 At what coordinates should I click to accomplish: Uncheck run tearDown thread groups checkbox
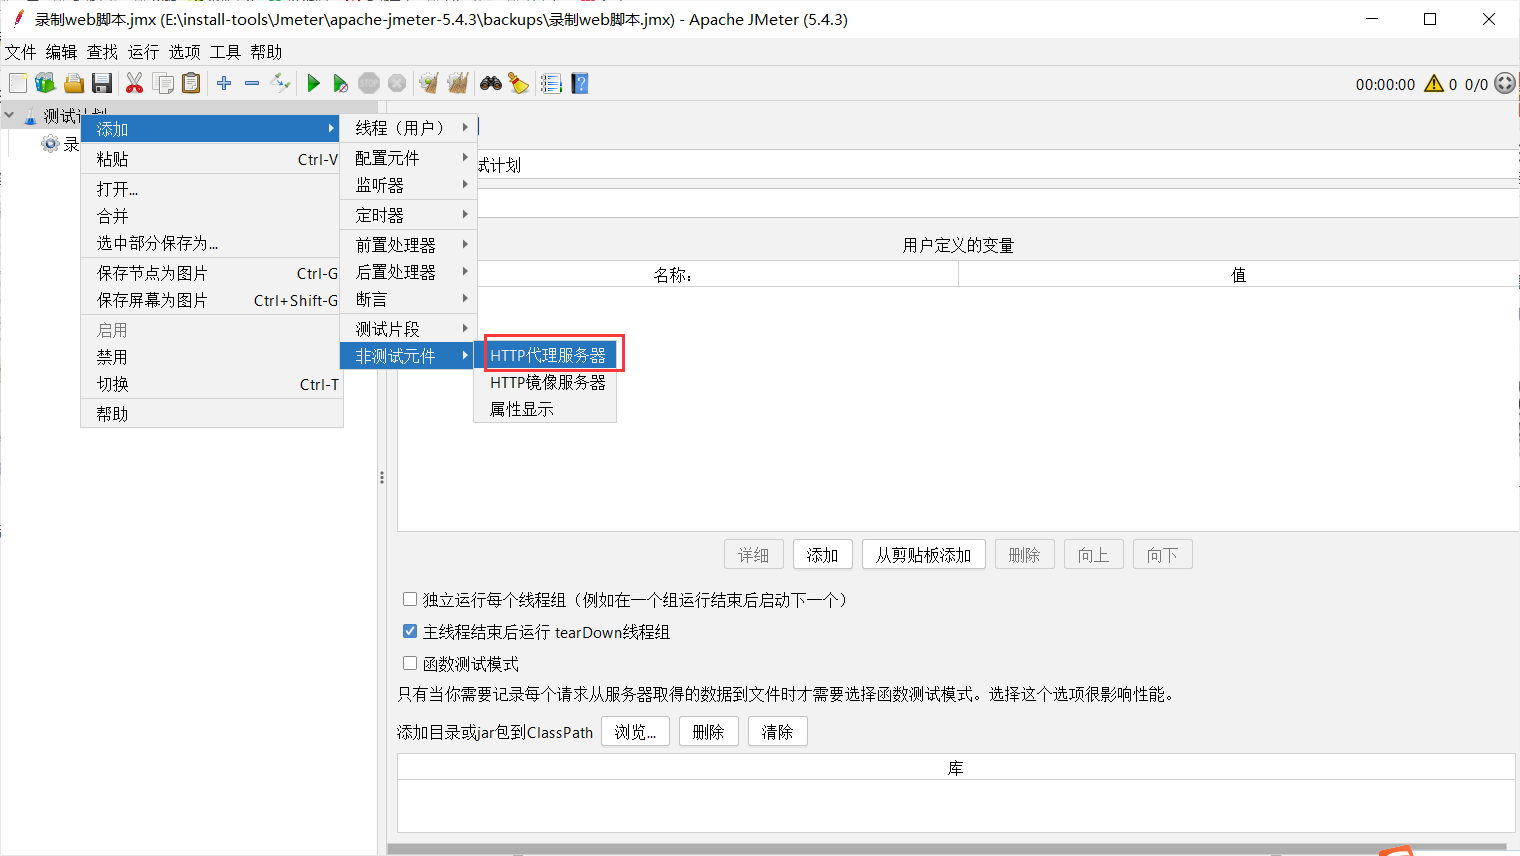[x=410, y=632]
